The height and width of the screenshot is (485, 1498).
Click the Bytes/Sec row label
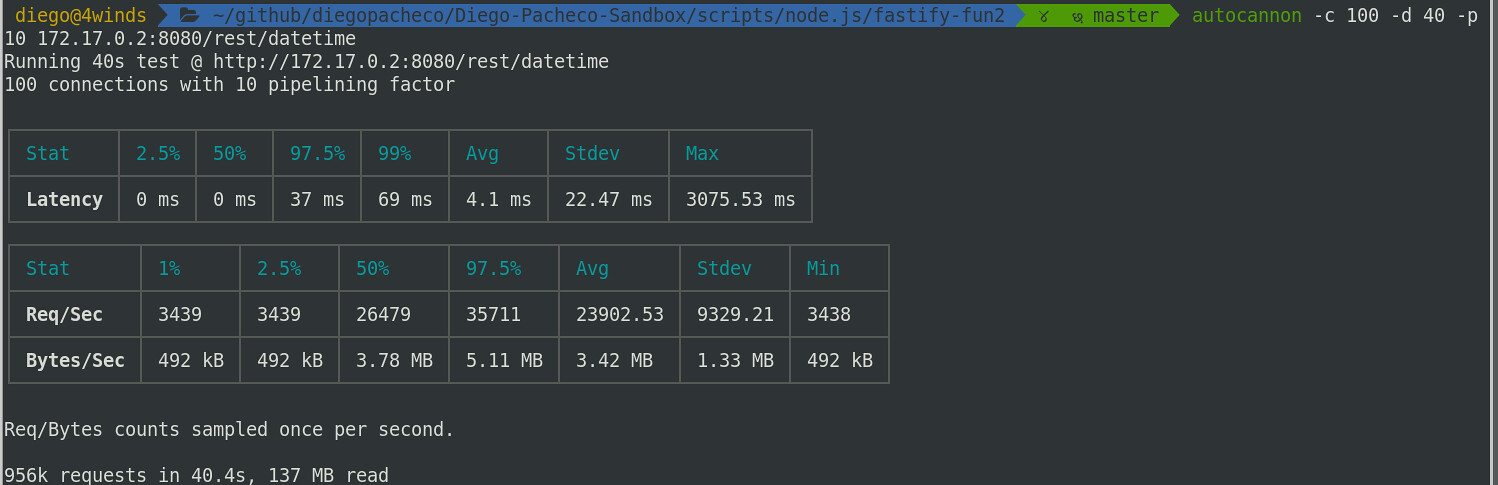[75, 361]
